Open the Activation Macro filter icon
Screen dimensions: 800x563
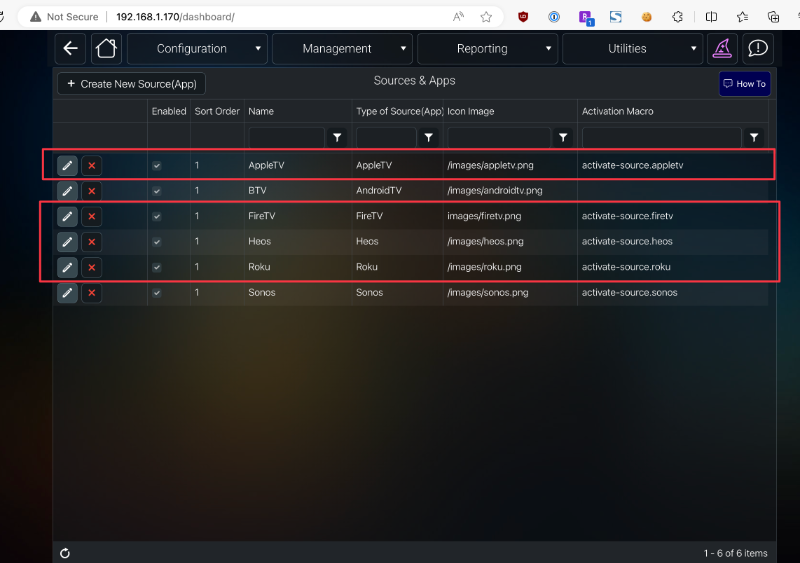(754, 137)
